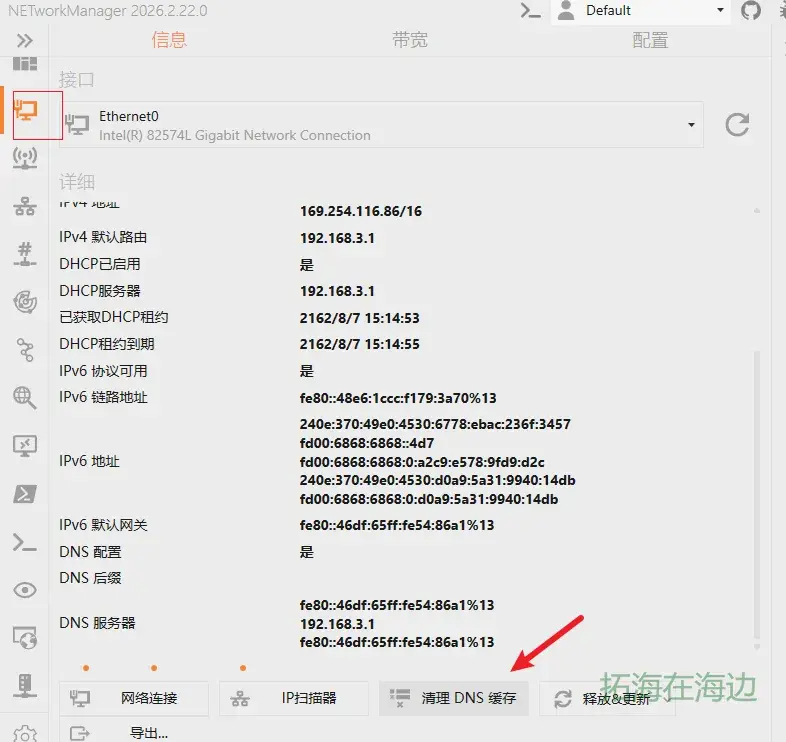Open the Ethernet0 interface dropdown
This screenshot has height=742, width=786.
click(381, 125)
